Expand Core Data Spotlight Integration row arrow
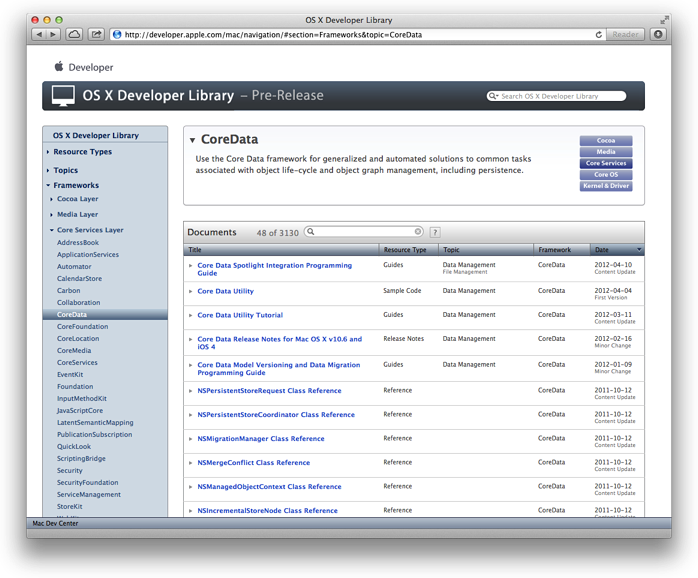The height and width of the screenshot is (578, 698). 191,266
